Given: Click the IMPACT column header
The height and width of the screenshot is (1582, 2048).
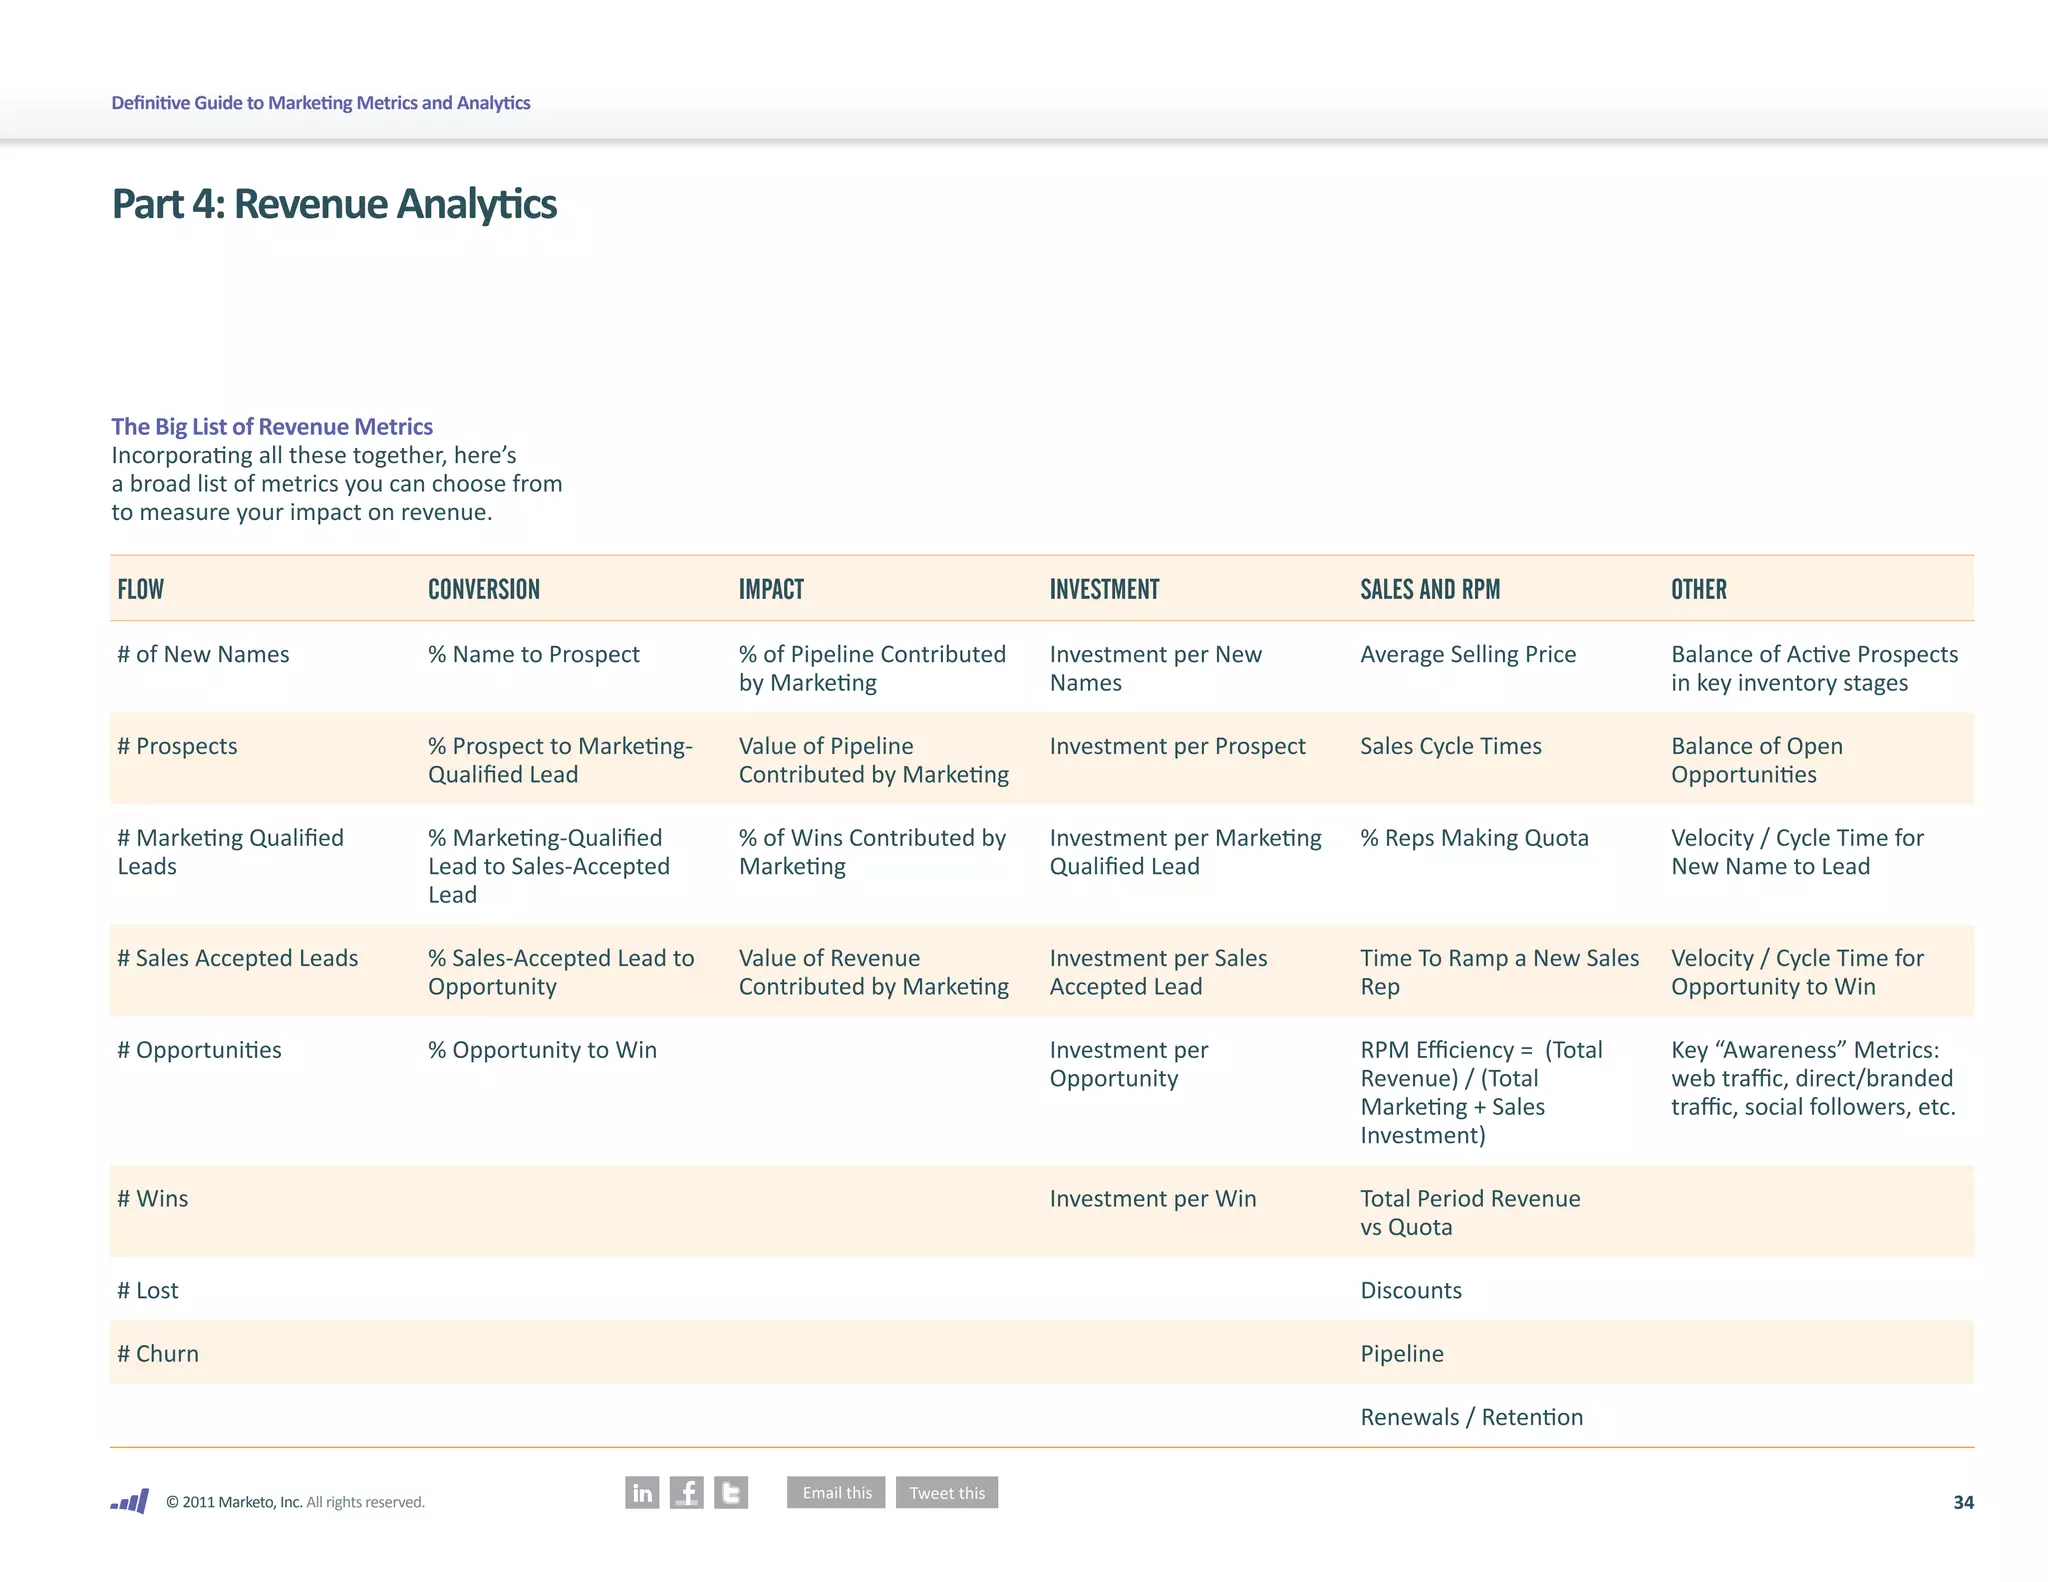Looking at the screenshot, I should [x=771, y=589].
